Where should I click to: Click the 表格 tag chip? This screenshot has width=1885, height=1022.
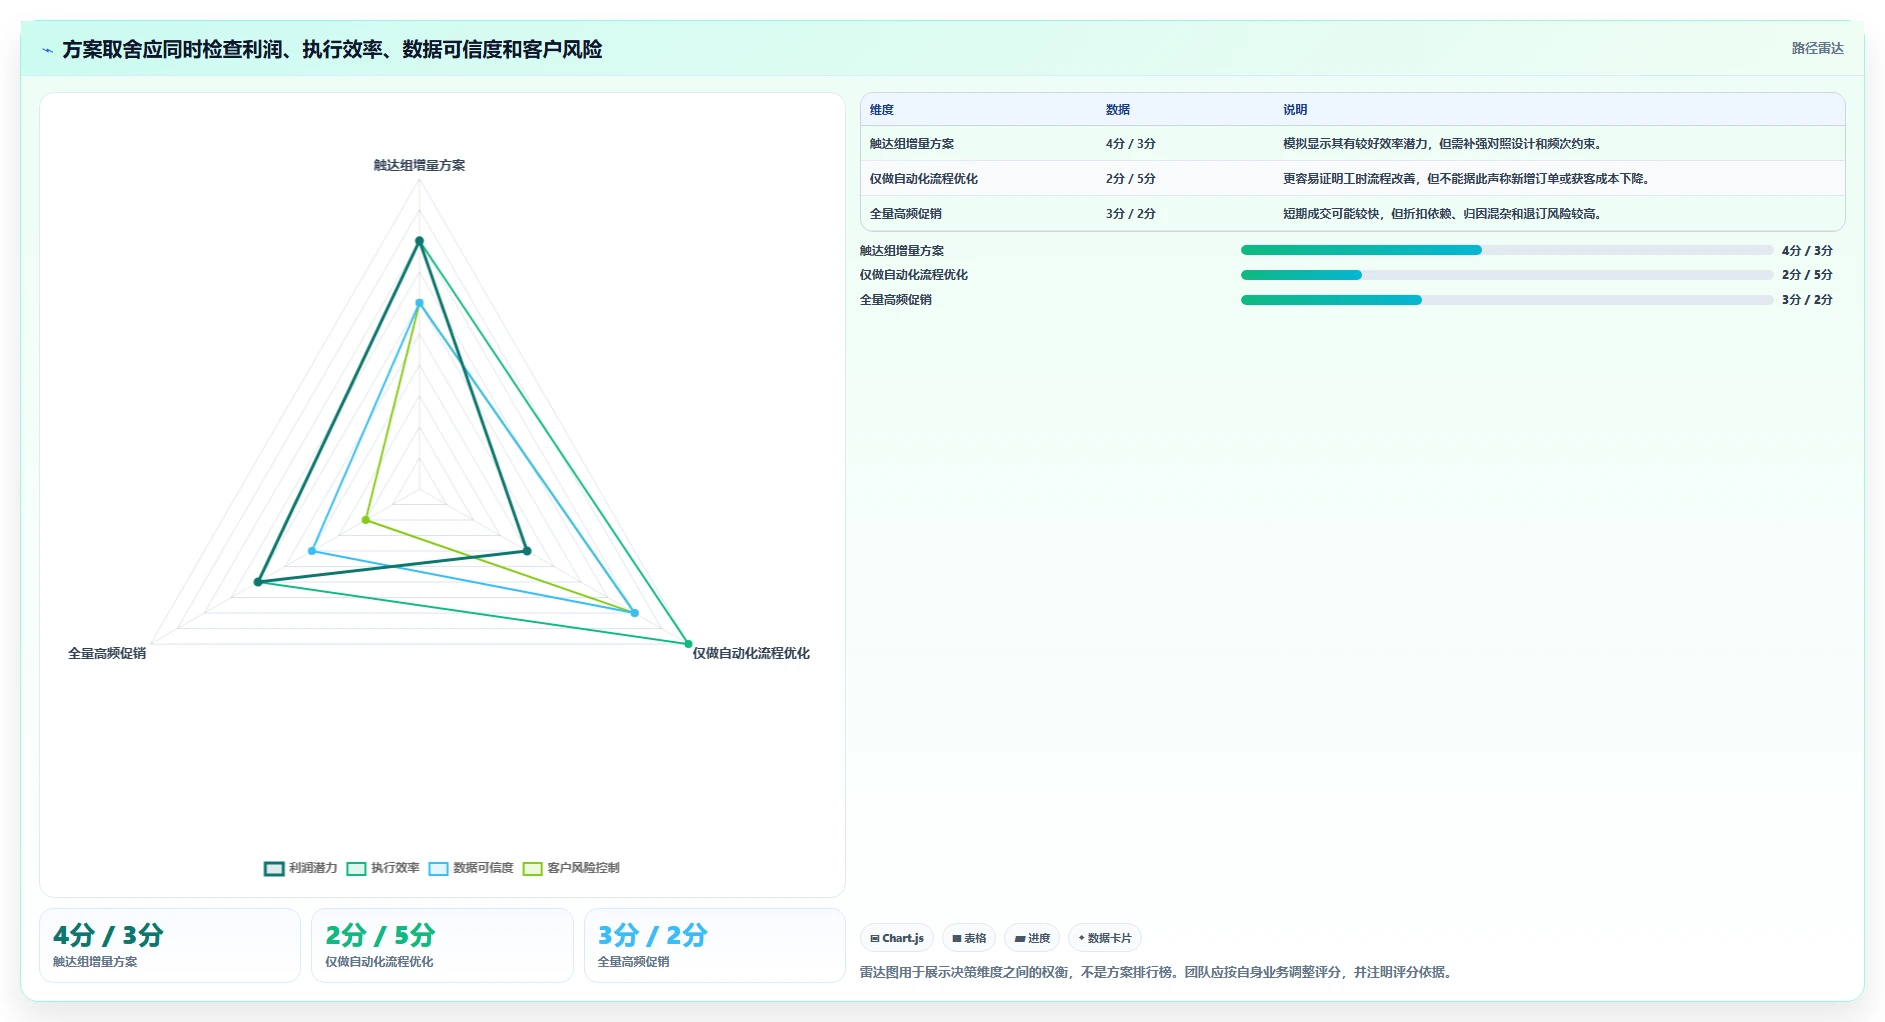969,938
